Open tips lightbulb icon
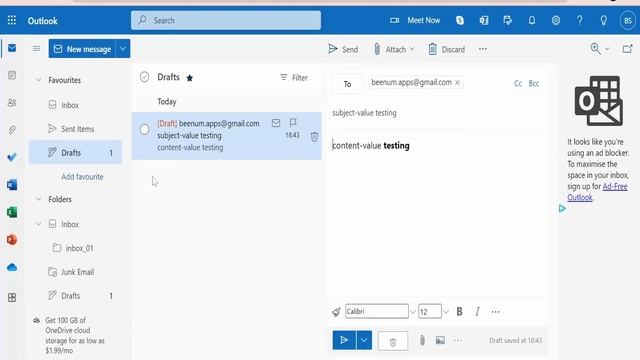The width and height of the screenshot is (640, 360). (603, 20)
